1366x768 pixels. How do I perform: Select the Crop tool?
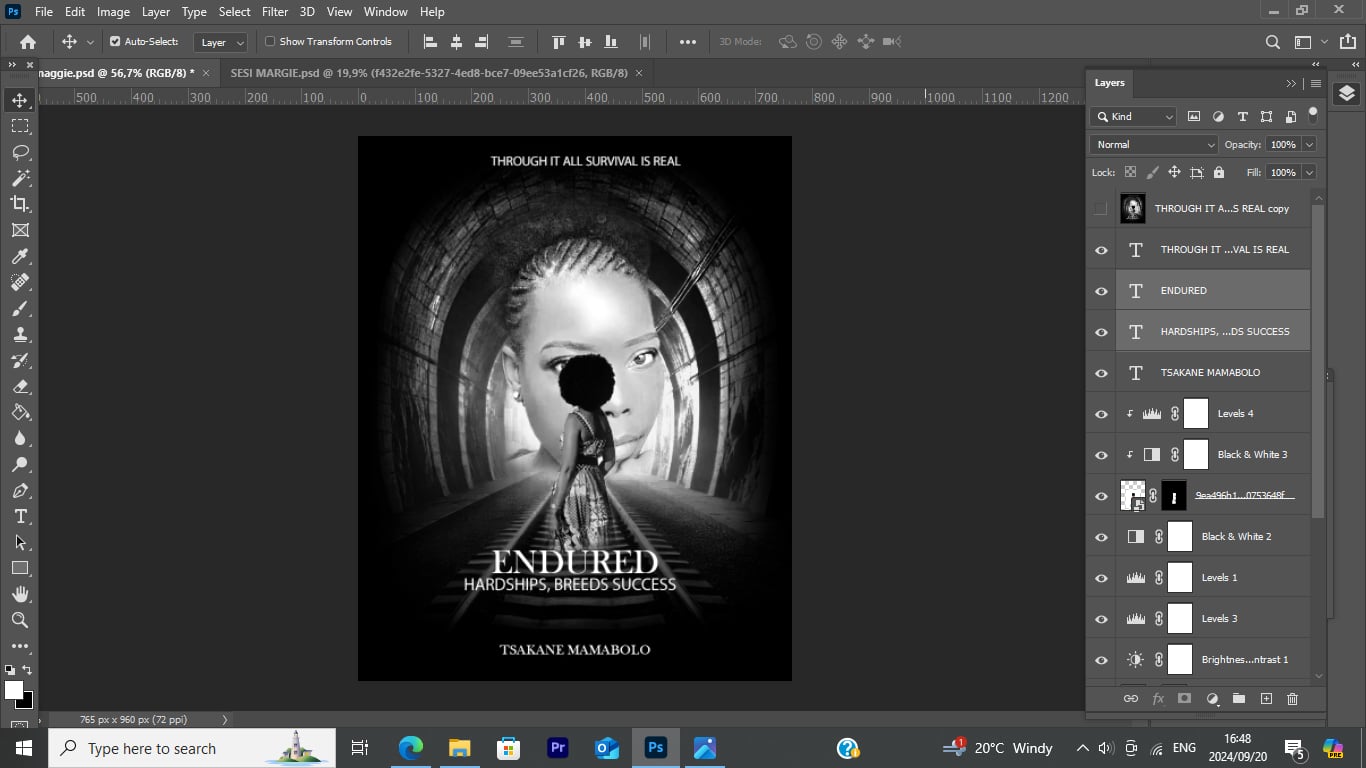pyautogui.click(x=20, y=204)
